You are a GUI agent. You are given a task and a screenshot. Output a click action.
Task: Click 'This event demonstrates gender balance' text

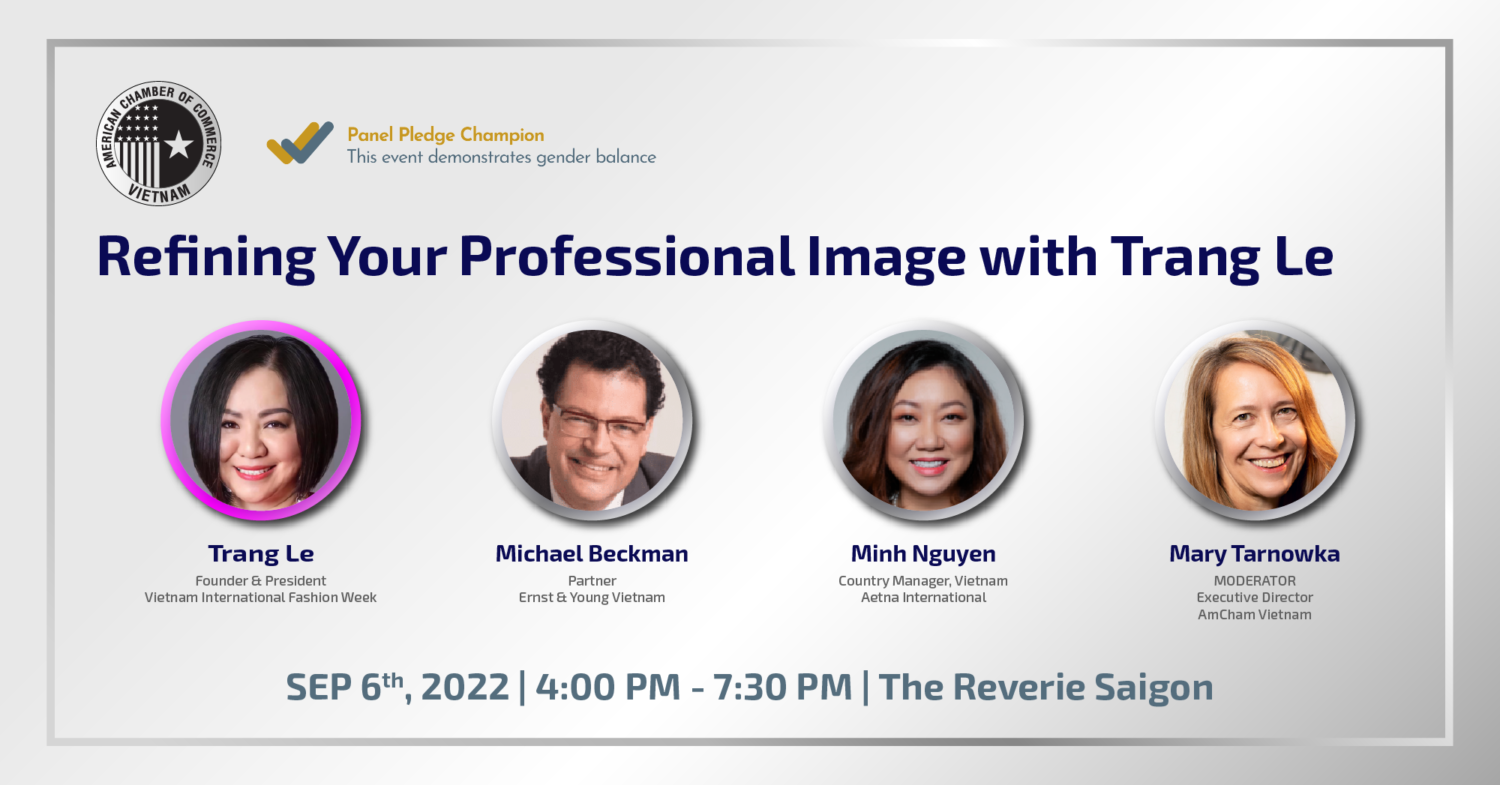tap(501, 157)
